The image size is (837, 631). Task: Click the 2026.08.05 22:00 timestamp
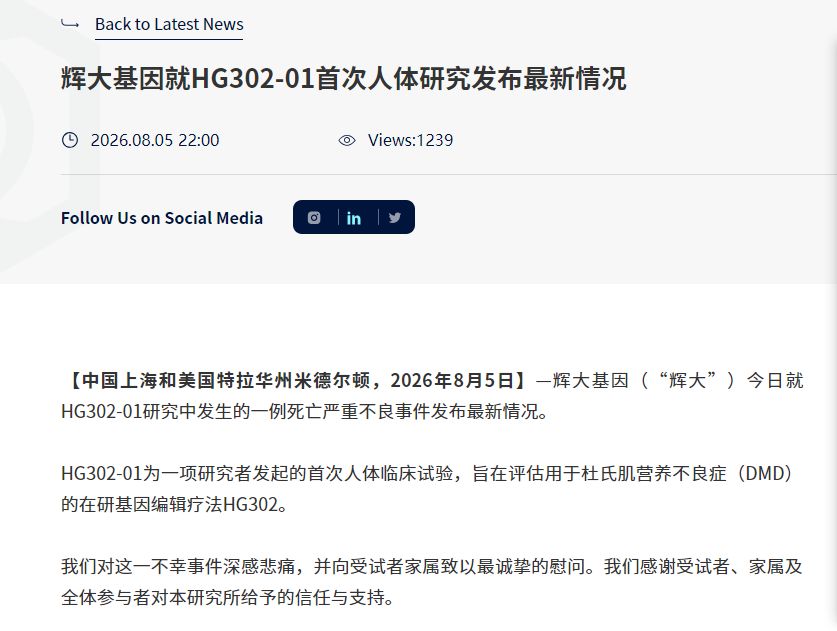click(155, 140)
